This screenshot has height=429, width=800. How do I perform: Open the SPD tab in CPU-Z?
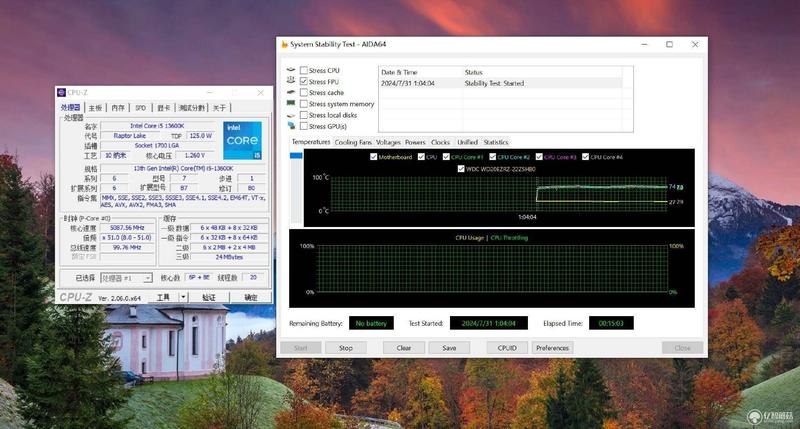click(140, 108)
